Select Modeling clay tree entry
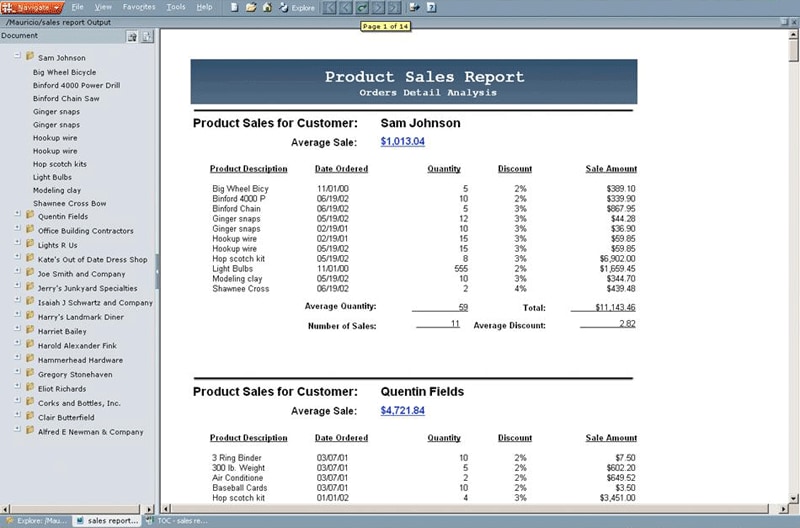Viewport: 800px width, 528px height. point(57,190)
